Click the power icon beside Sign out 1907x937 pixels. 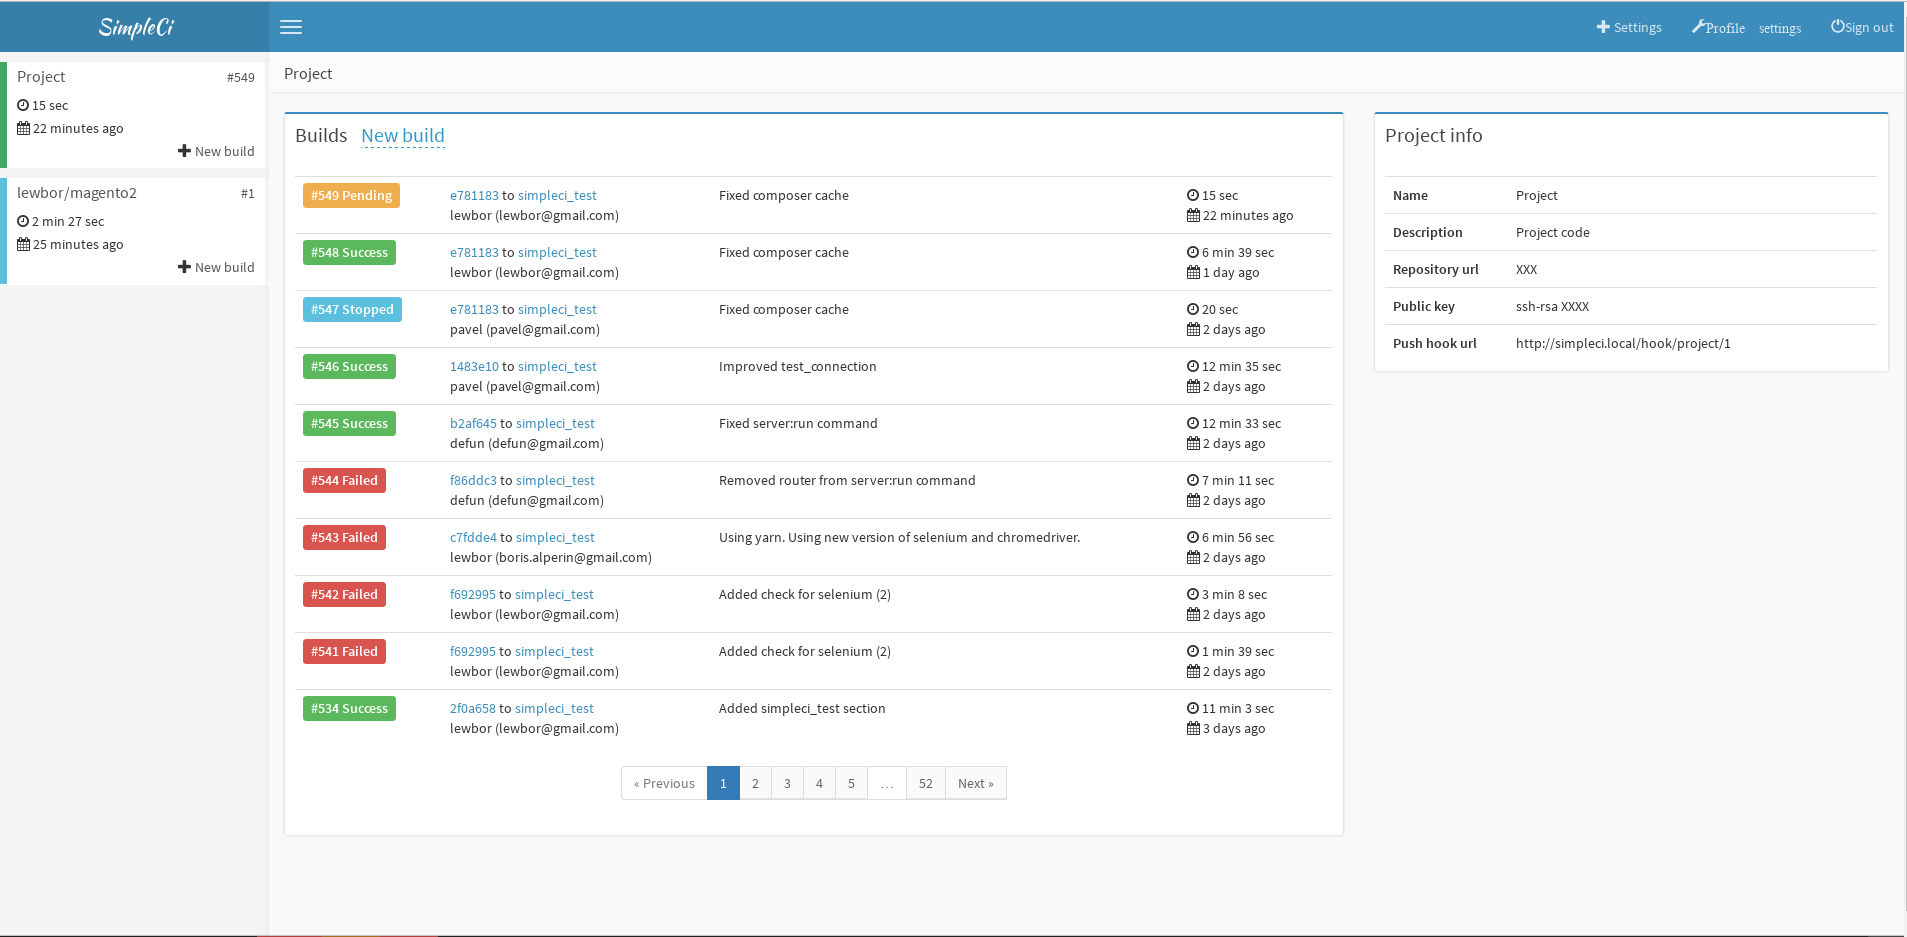click(1837, 27)
